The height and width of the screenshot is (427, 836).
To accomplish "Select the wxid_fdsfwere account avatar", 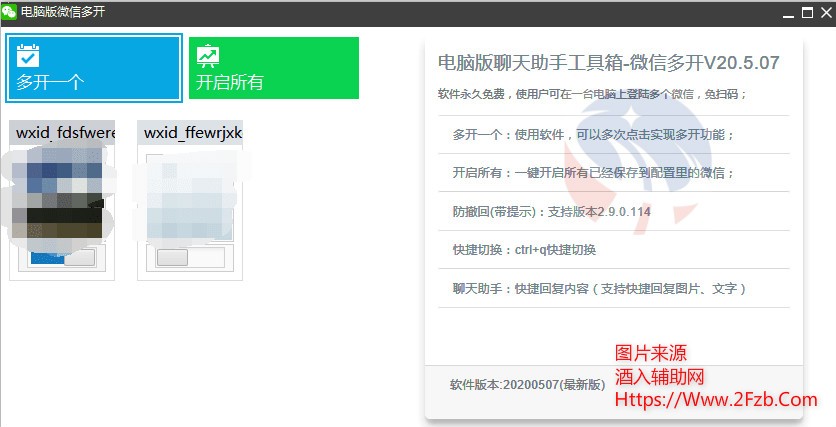I will click(59, 196).
